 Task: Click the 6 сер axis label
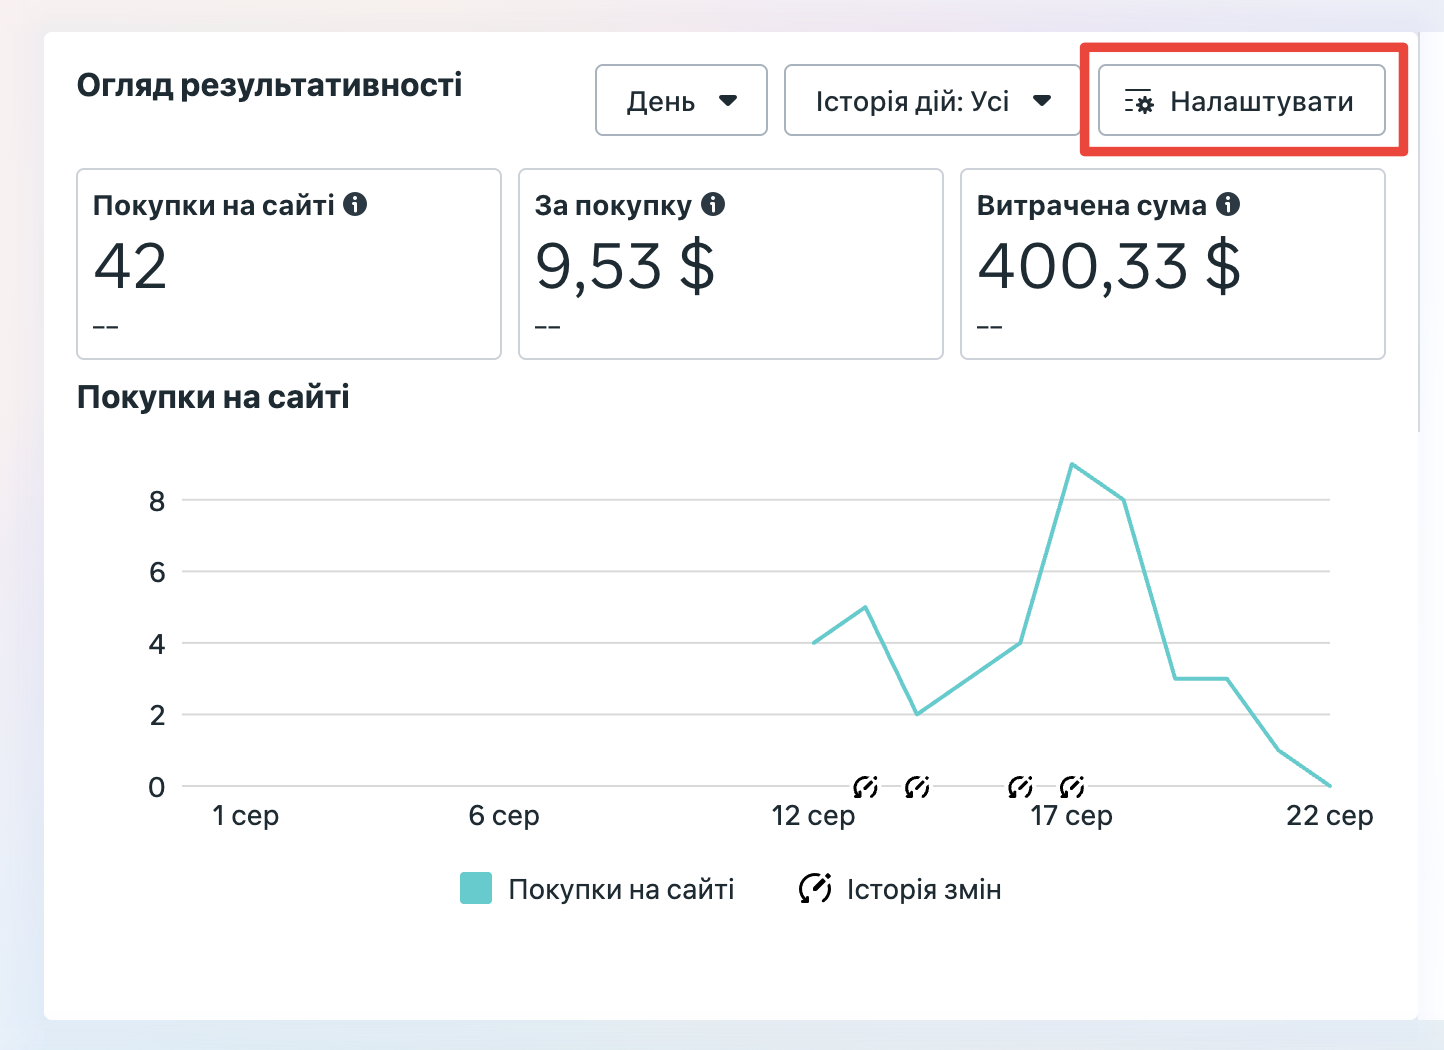pyautogui.click(x=504, y=816)
